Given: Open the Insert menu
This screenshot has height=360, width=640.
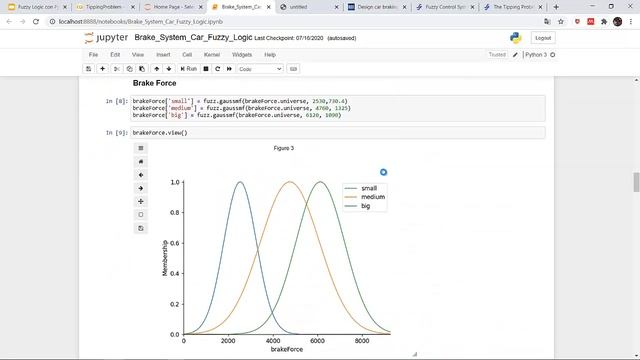Looking at the screenshot, I should point(163,55).
